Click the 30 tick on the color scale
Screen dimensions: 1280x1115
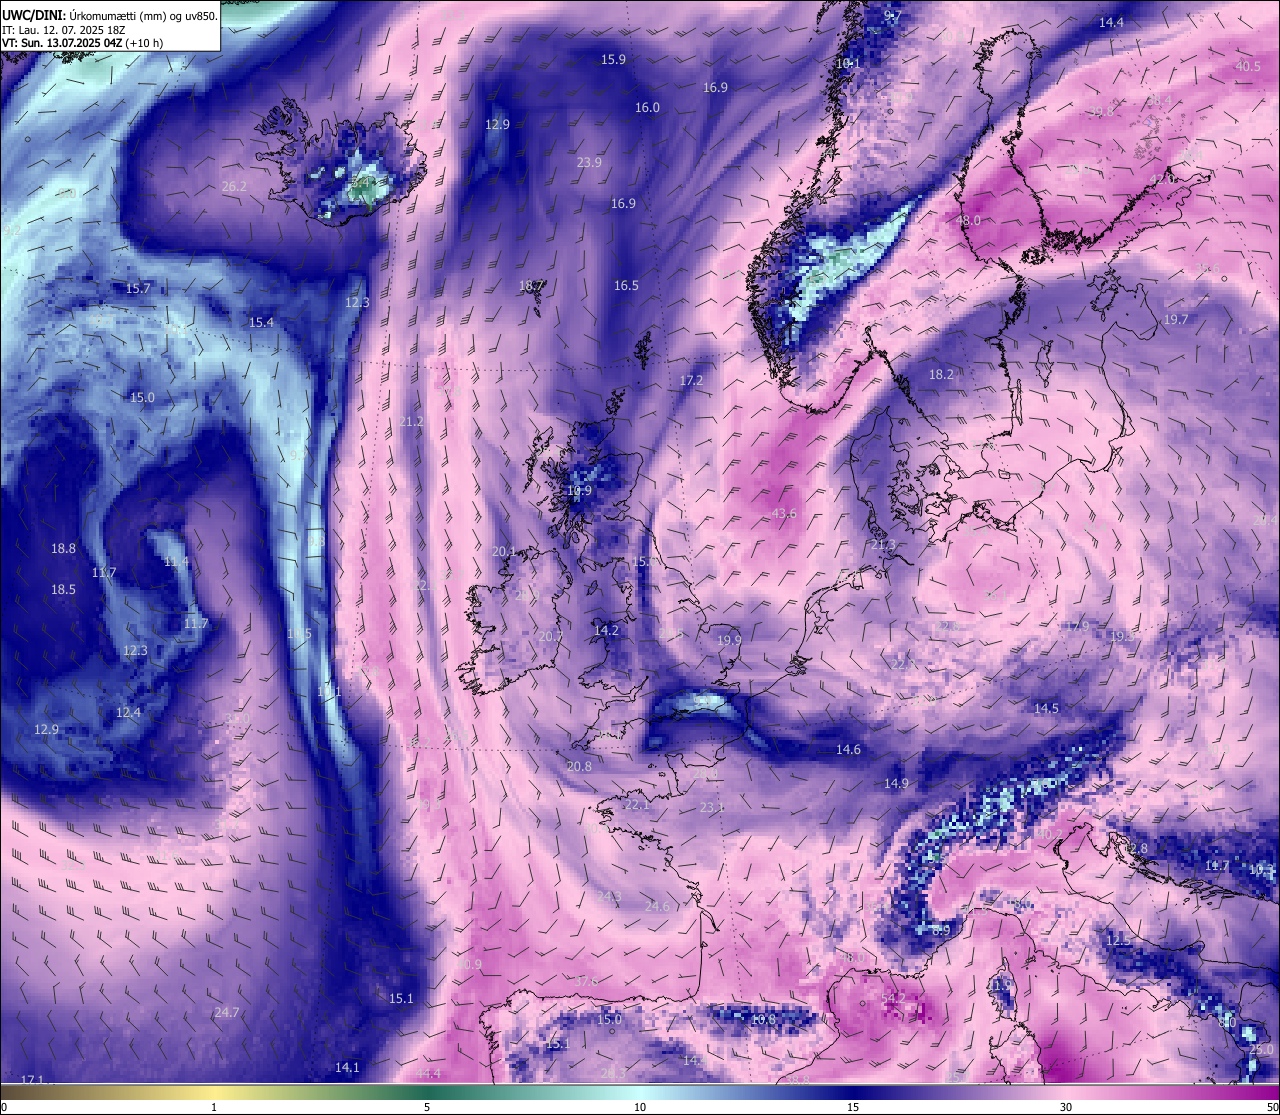pos(1066,1107)
